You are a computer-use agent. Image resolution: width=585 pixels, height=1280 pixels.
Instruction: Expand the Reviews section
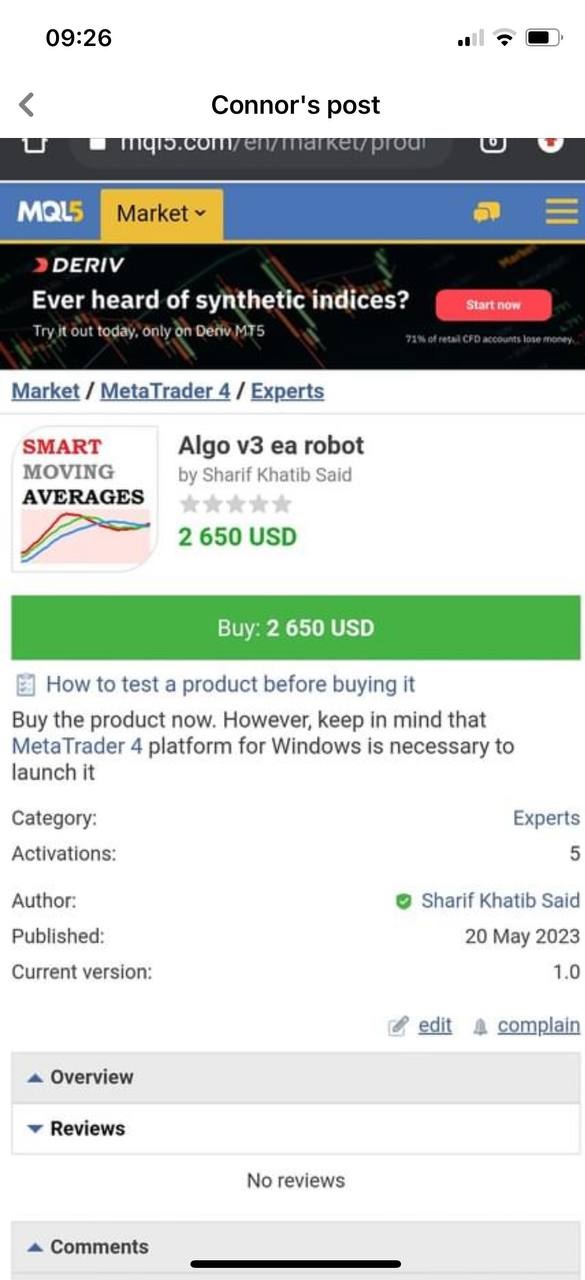(x=89, y=1128)
